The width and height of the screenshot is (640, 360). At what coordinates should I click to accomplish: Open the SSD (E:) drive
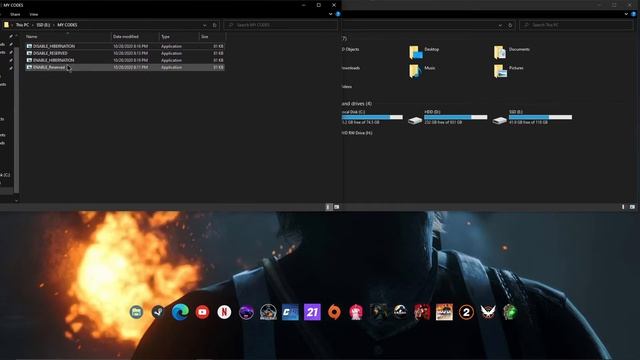pos(532,117)
